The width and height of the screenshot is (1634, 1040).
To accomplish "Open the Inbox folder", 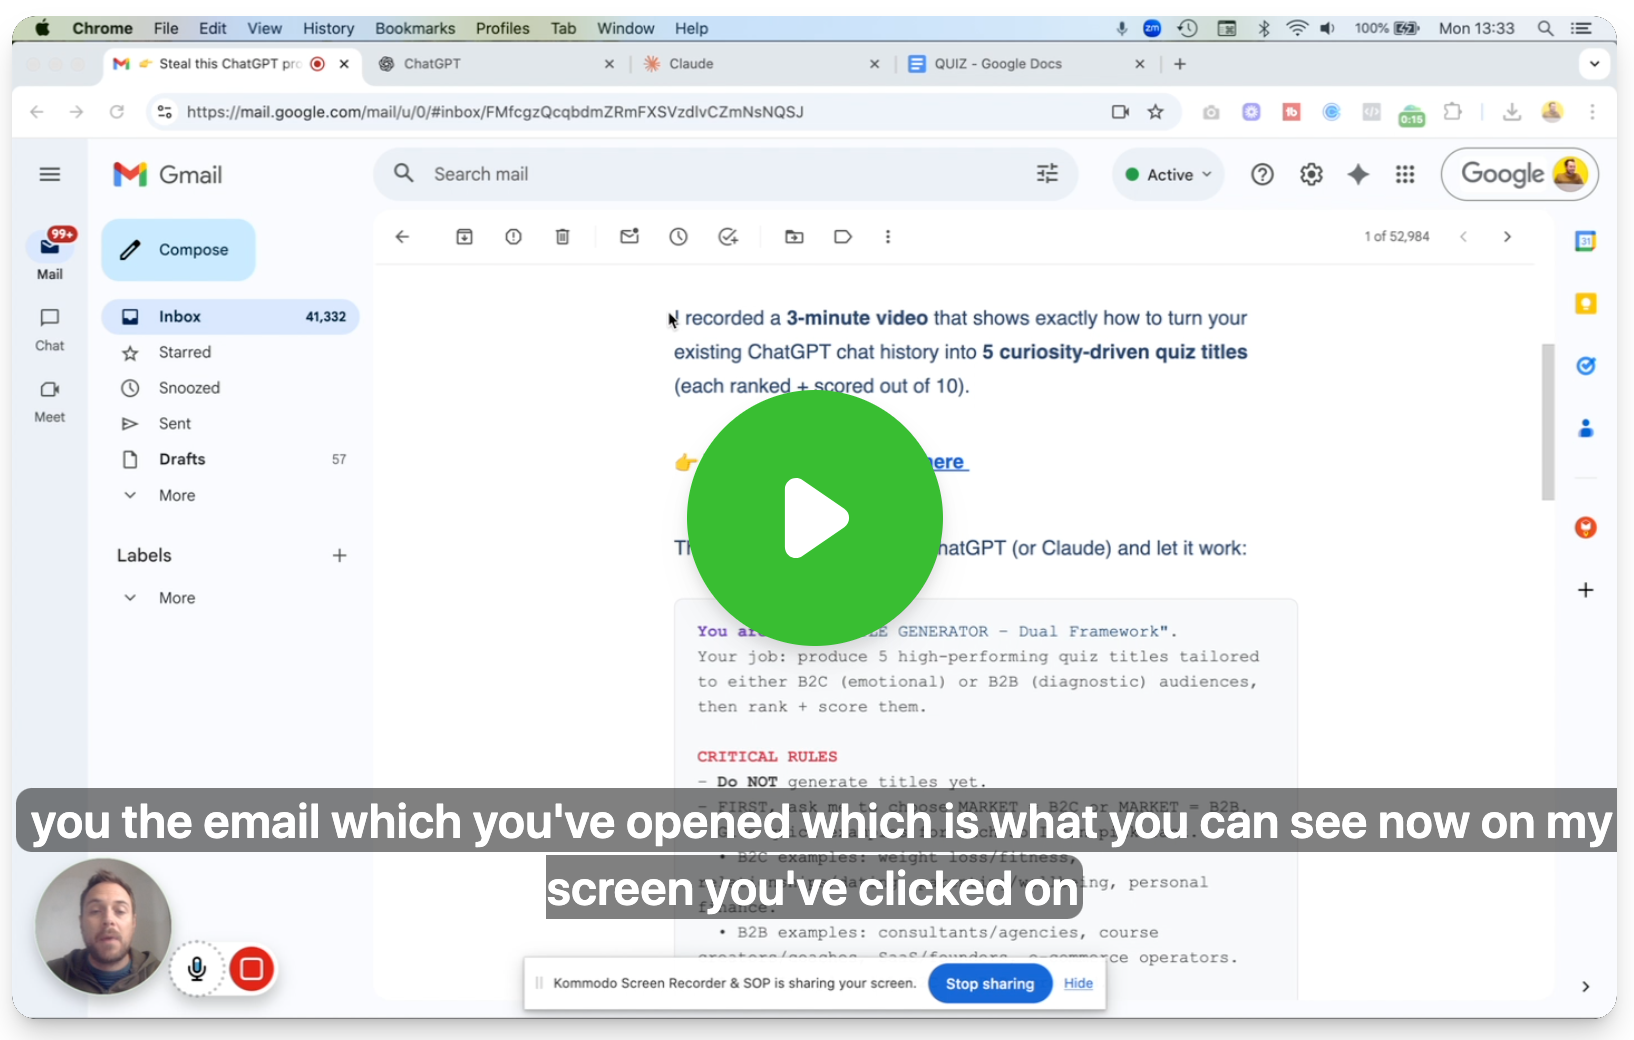I will pyautogui.click(x=230, y=317).
